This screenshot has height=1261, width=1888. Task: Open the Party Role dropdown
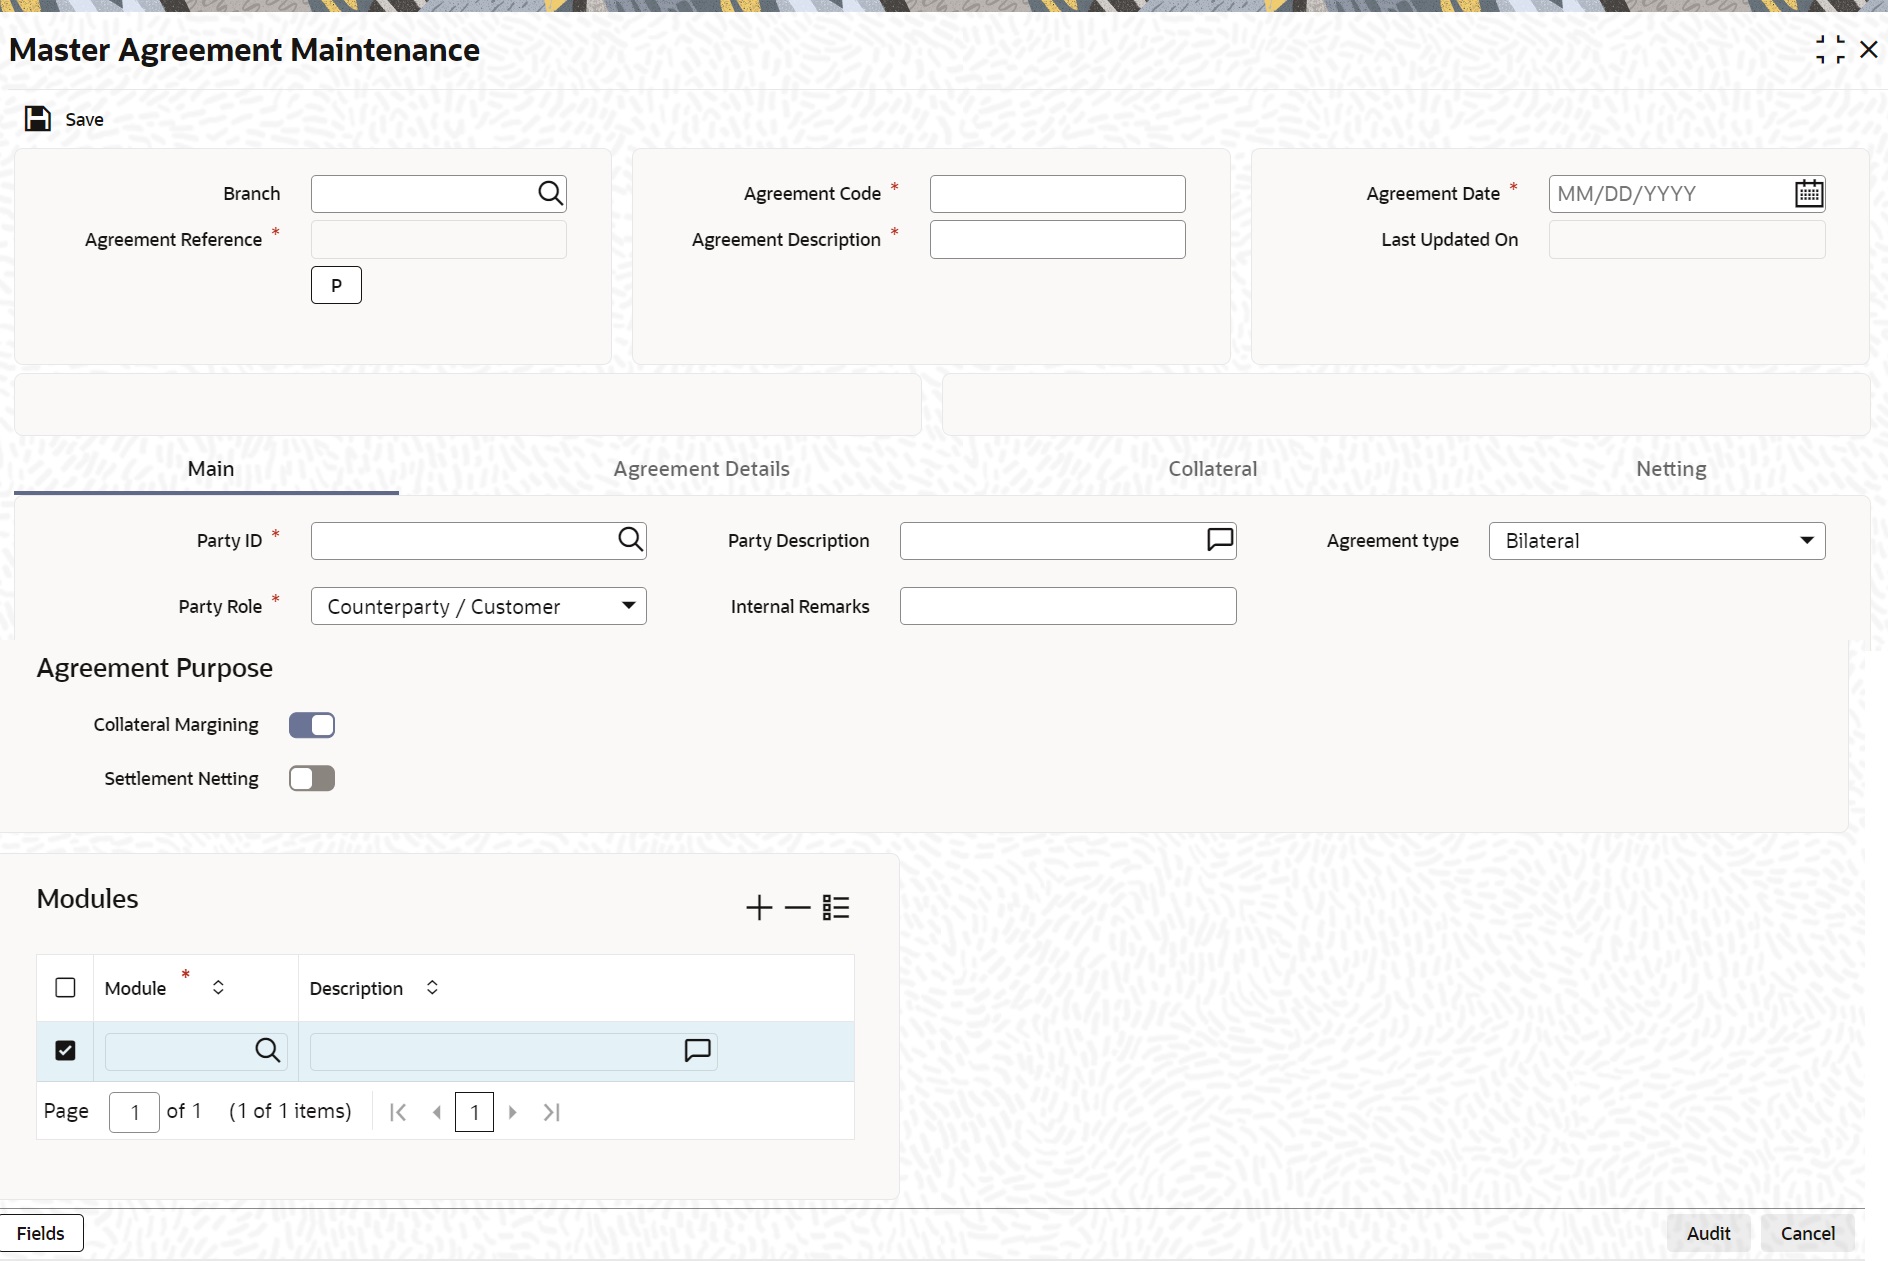click(479, 606)
